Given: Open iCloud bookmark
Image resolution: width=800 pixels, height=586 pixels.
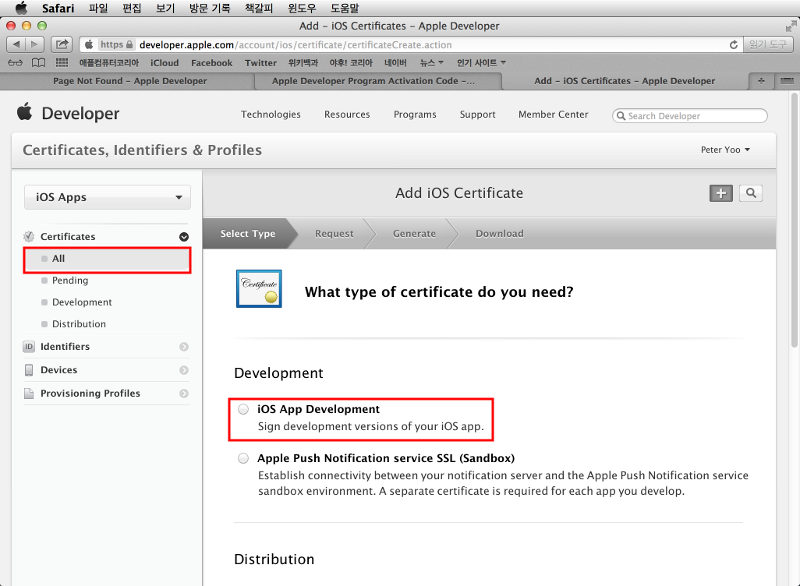Looking at the screenshot, I should tap(164, 63).
